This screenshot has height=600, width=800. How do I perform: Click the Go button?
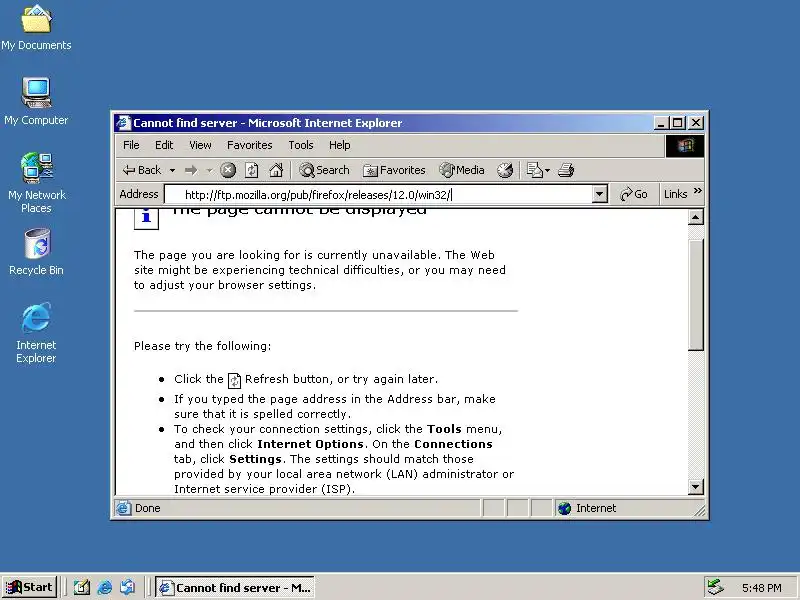633,194
